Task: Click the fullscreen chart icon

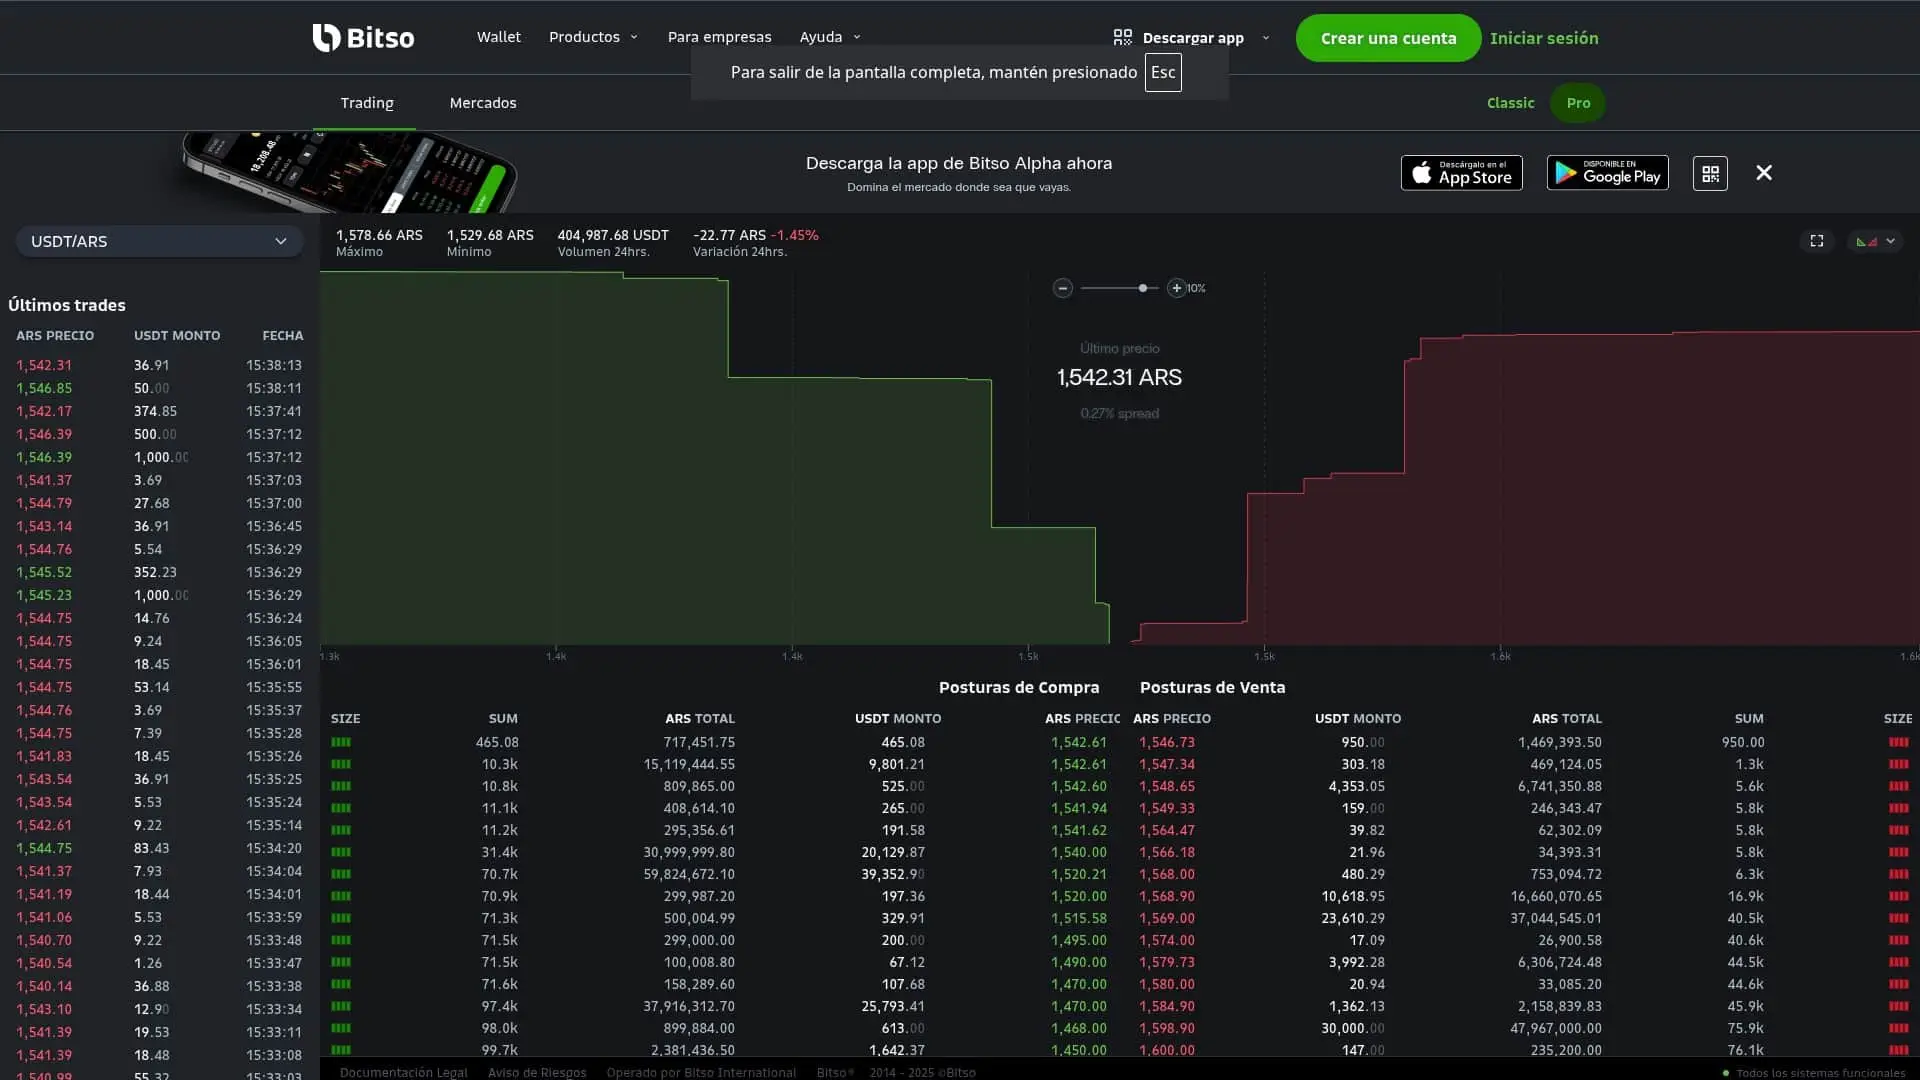Action: [x=1817, y=240]
